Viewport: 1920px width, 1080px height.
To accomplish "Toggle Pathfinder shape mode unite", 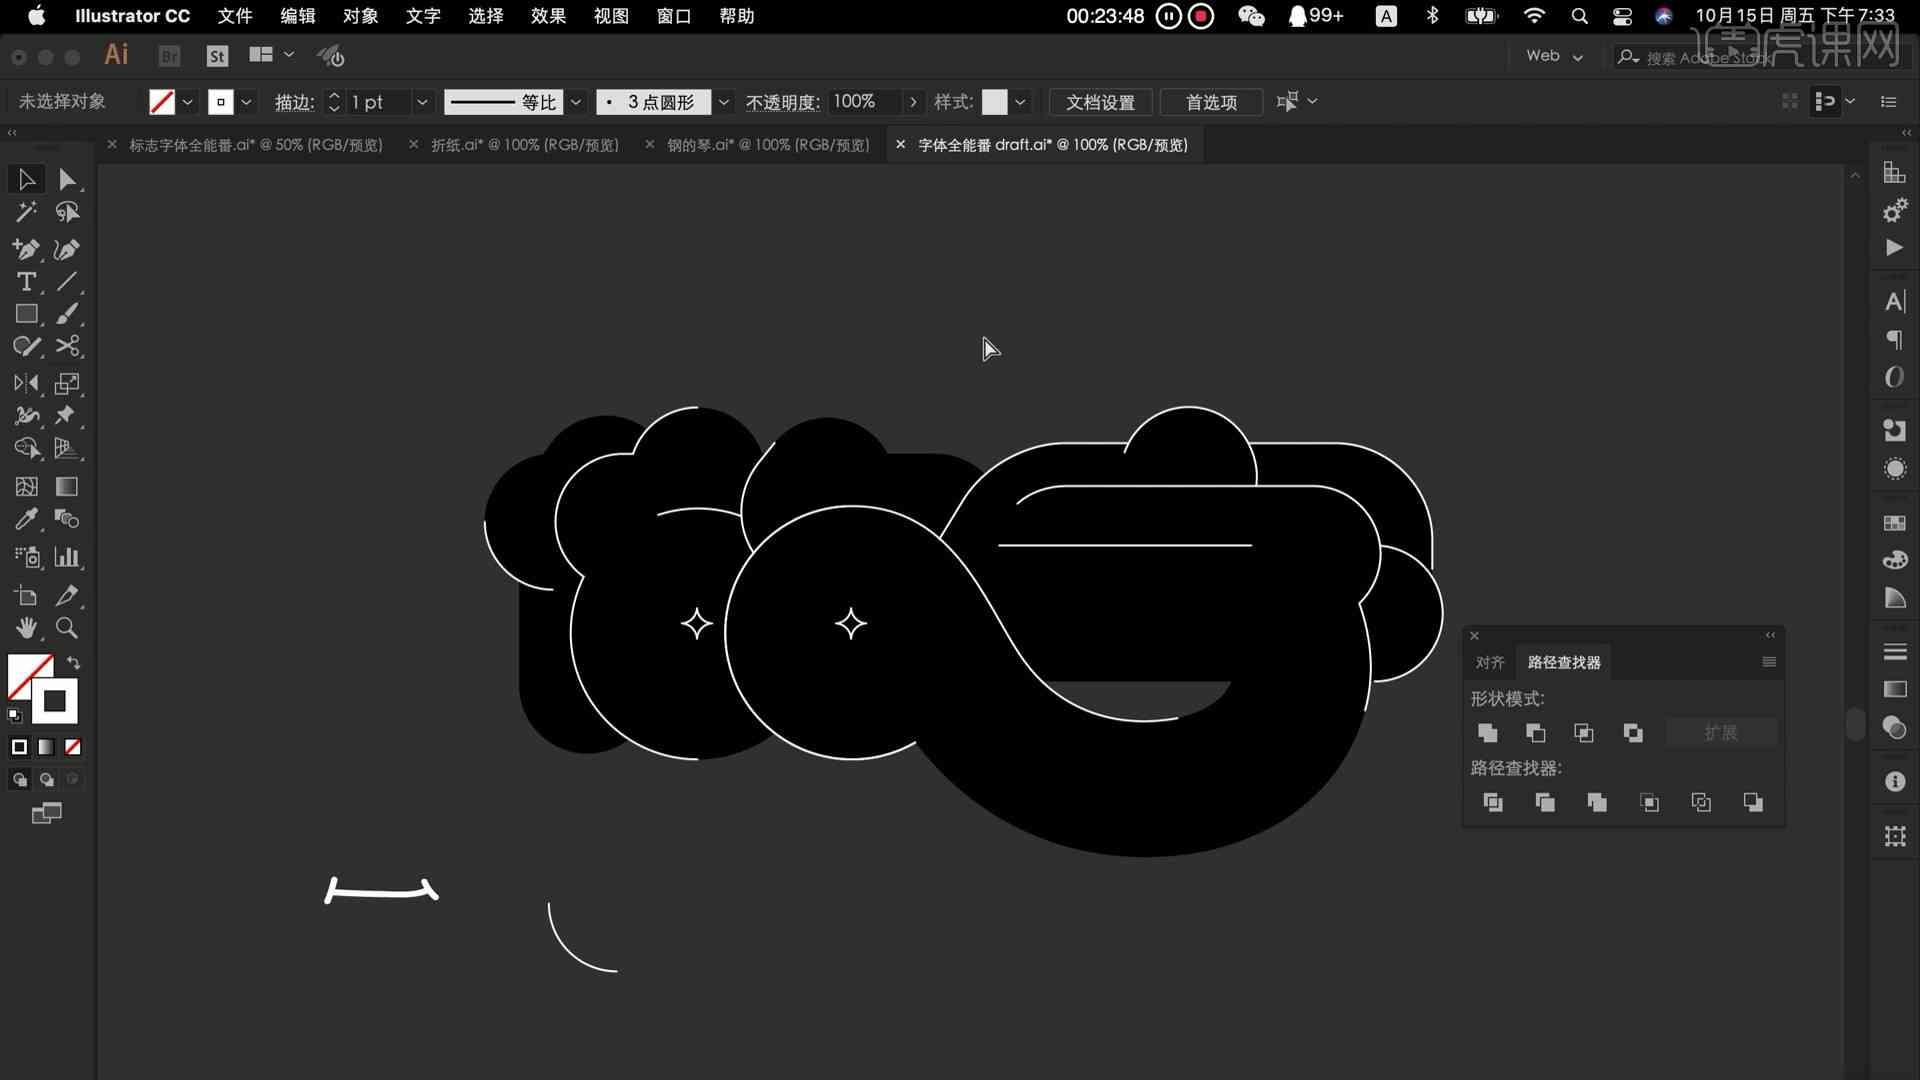I will pos(1487,732).
